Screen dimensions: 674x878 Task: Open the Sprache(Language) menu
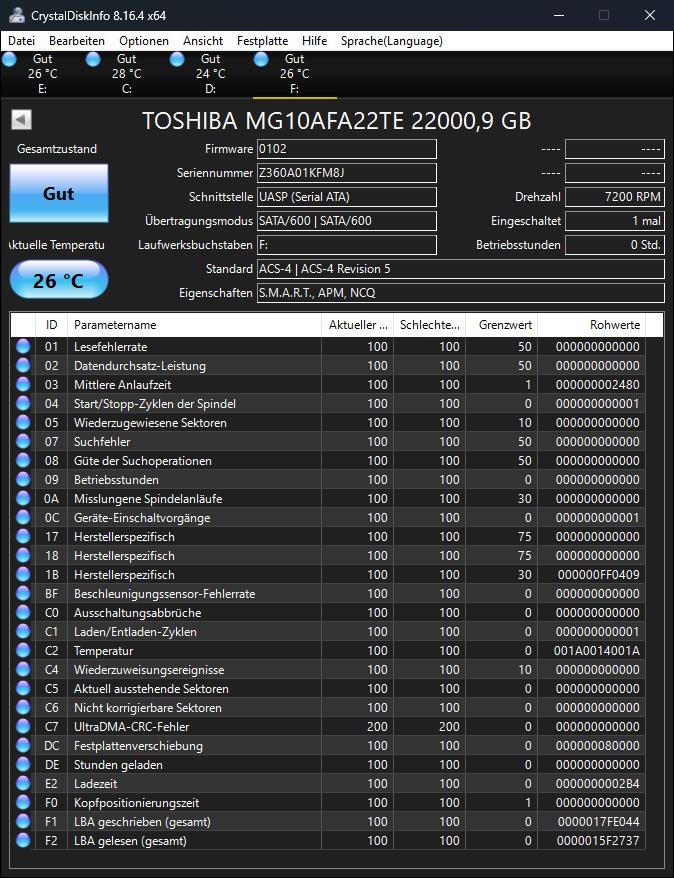(391, 41)
